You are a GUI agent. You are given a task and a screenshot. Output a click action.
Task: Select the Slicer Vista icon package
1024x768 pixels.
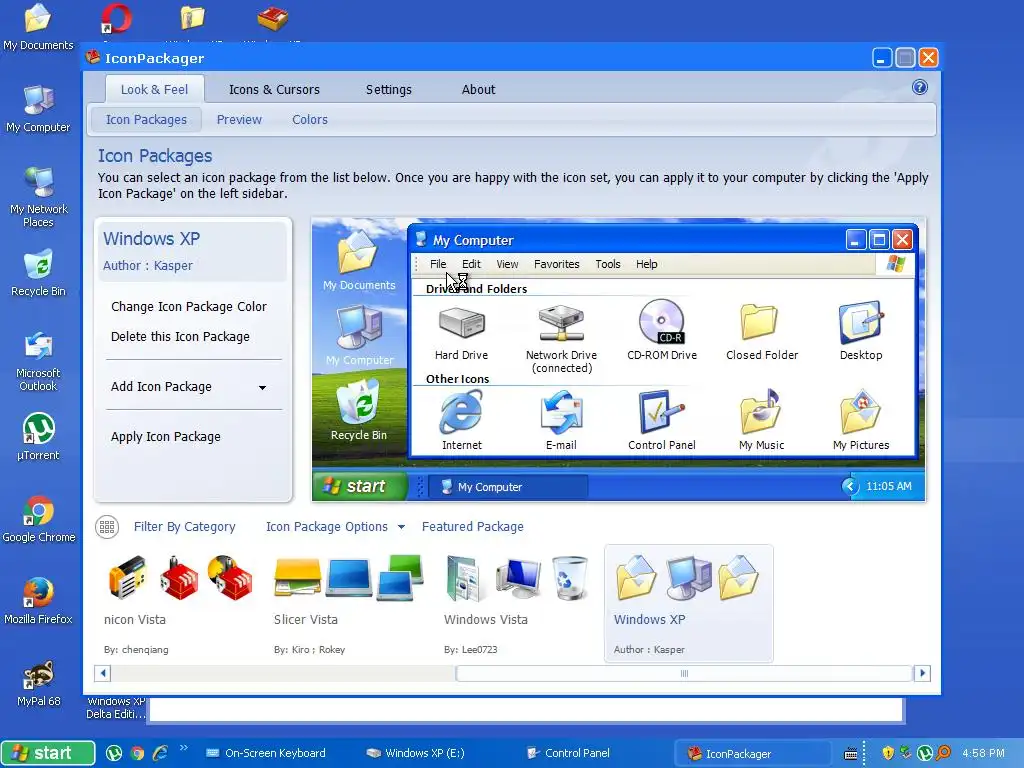(349, 603)
